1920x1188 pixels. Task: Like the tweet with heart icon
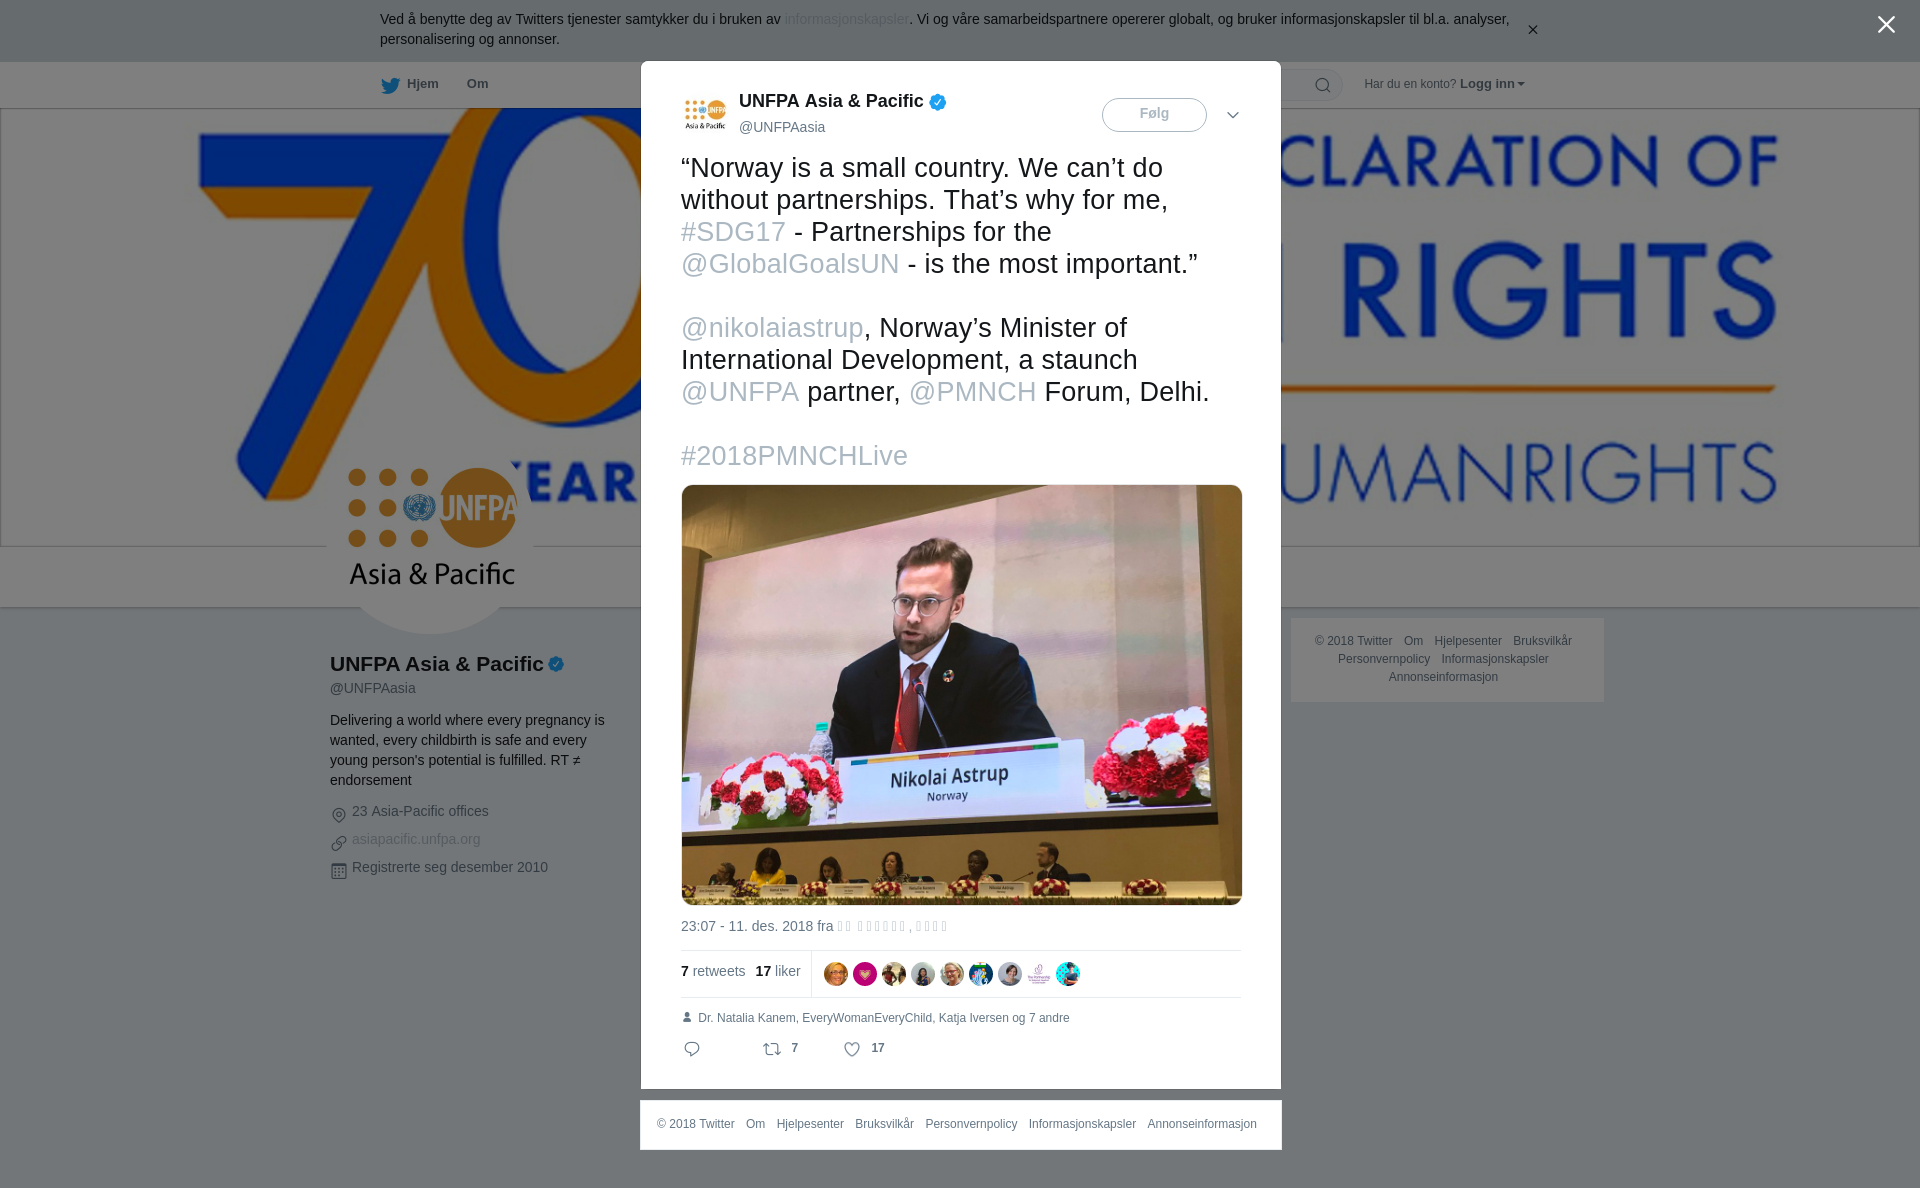852,1049
